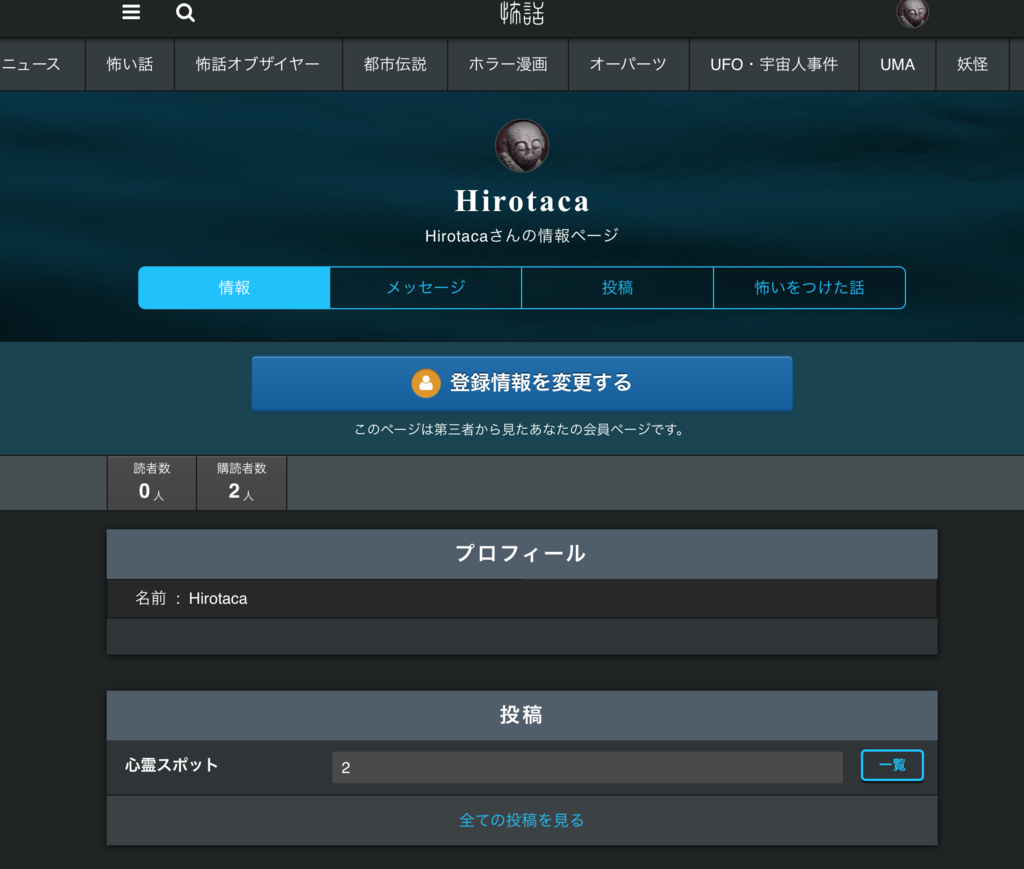Click Hirotaca's profile picture above the username
This screenshot has width=1024, height=869.
(x=521, y=145)
